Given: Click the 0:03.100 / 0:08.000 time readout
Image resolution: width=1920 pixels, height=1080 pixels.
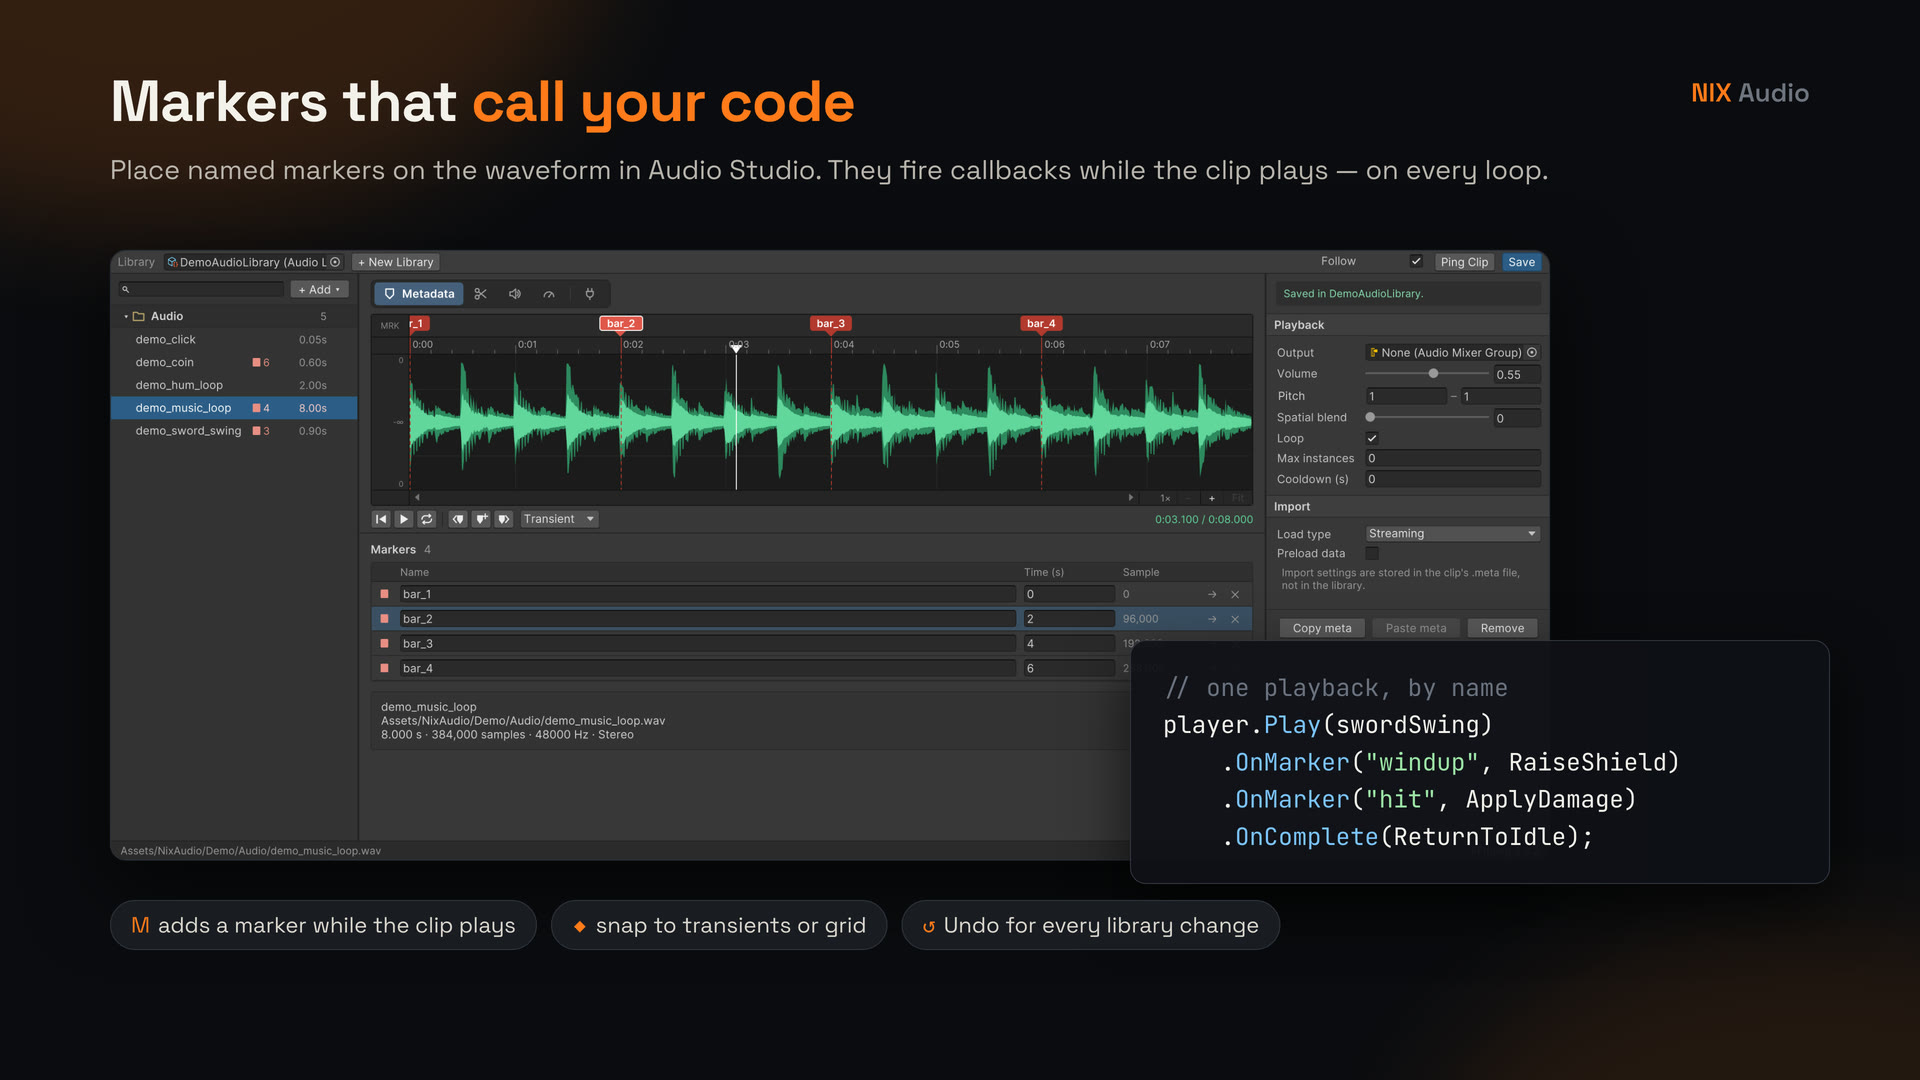Looking at the screenshot, I should pos(1203,519).
